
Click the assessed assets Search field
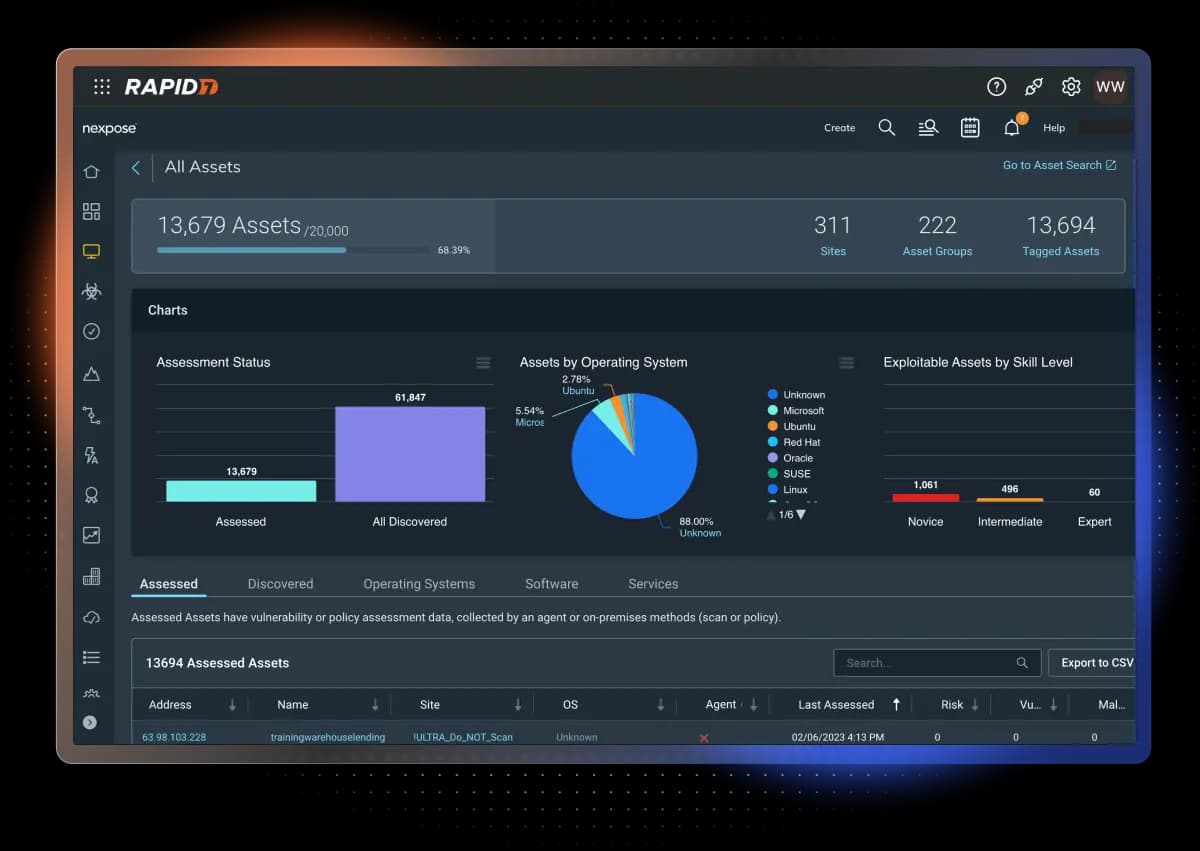[937, 663]
